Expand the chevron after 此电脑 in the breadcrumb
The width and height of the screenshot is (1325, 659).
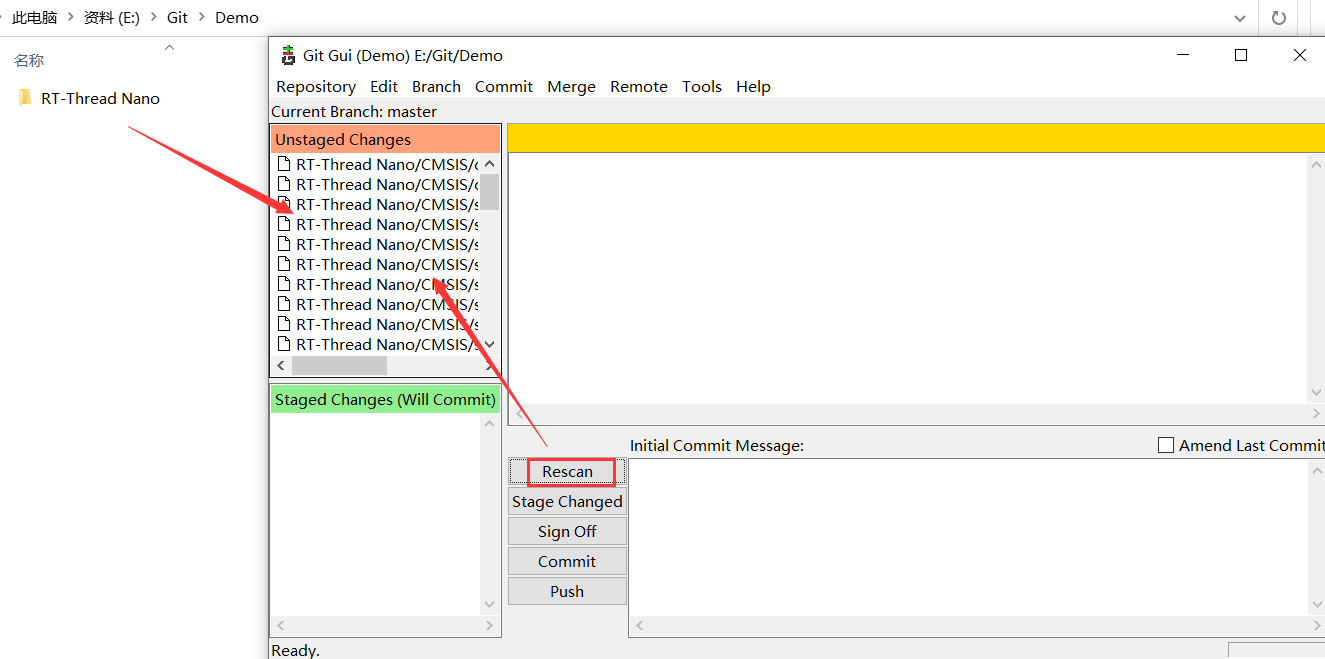tap(71, 18)
